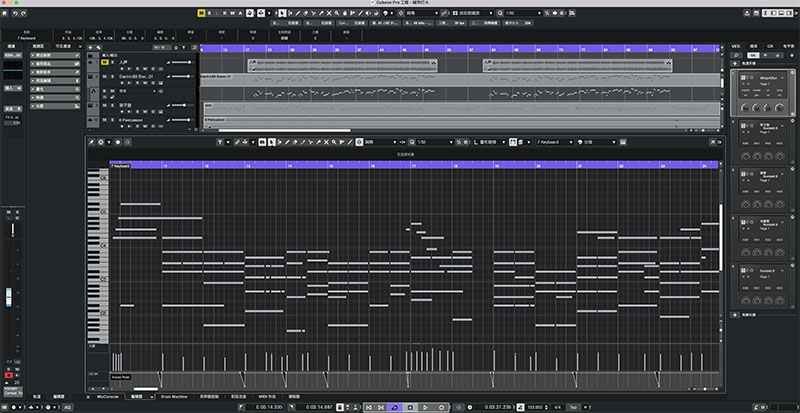The image size is (800, 413).
Task: Click the add 机架乐器 plus button
Action: point(735,315)
